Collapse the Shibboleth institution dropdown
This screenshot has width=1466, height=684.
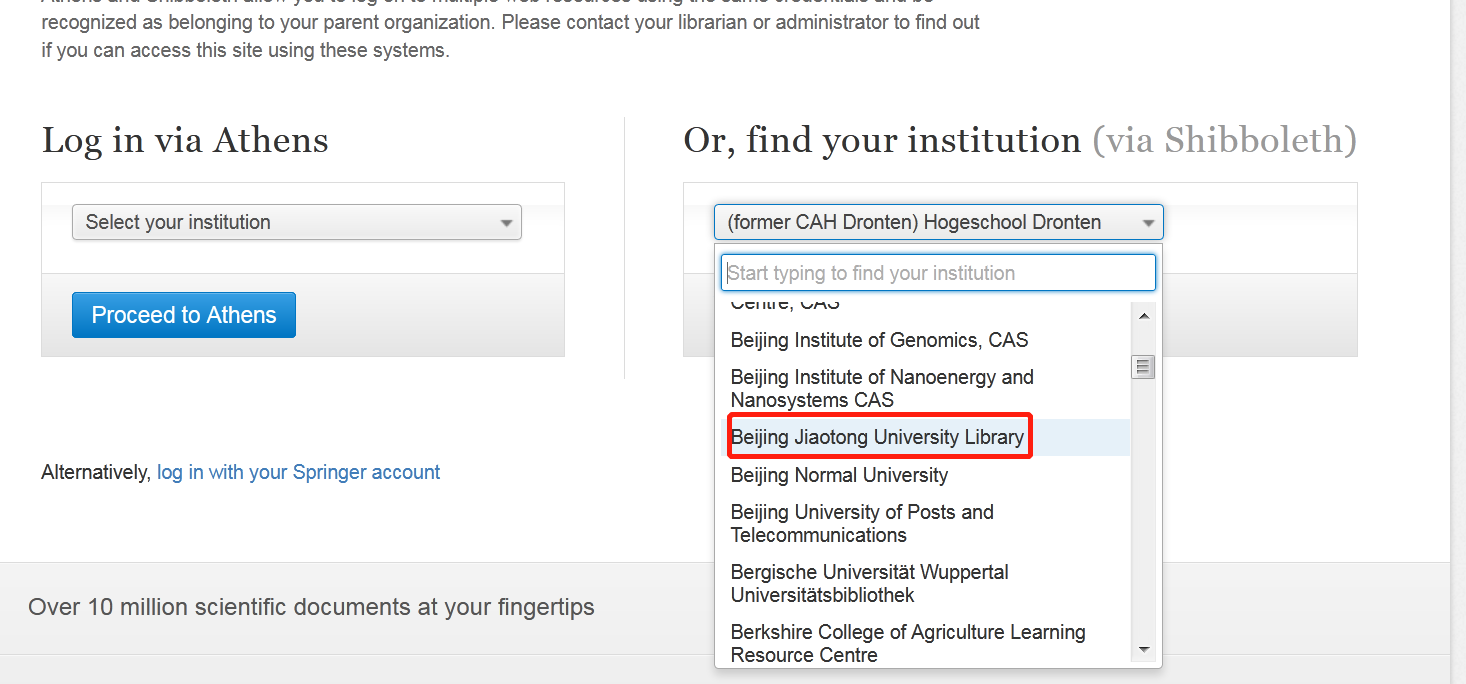pos(937,222)
